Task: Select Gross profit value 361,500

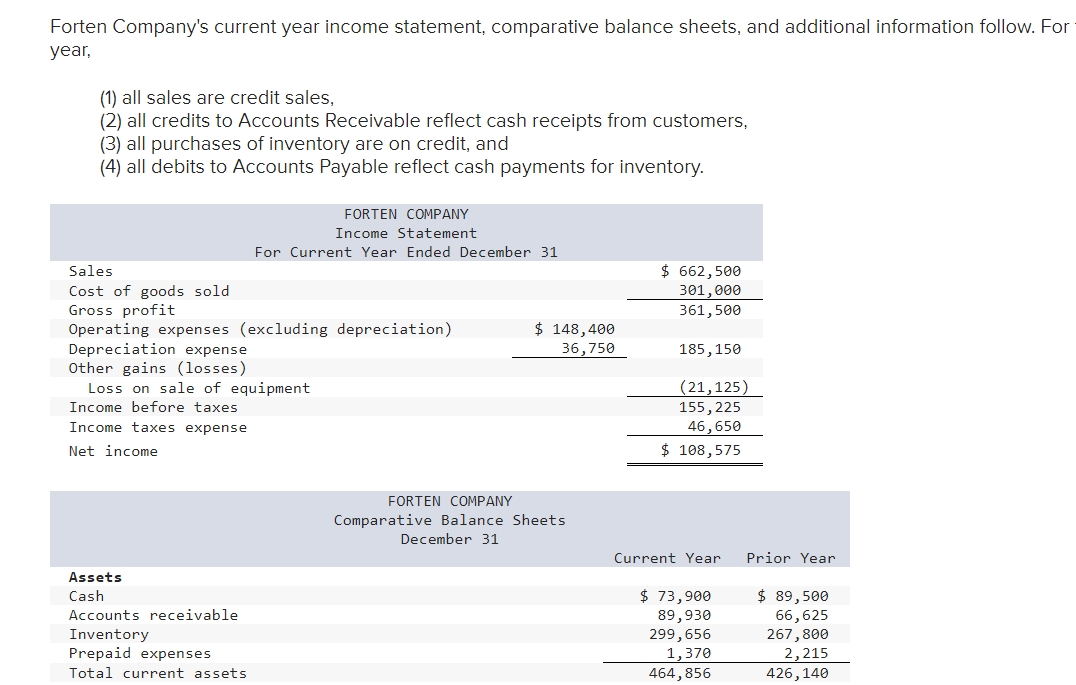Action: click(710, 310)
